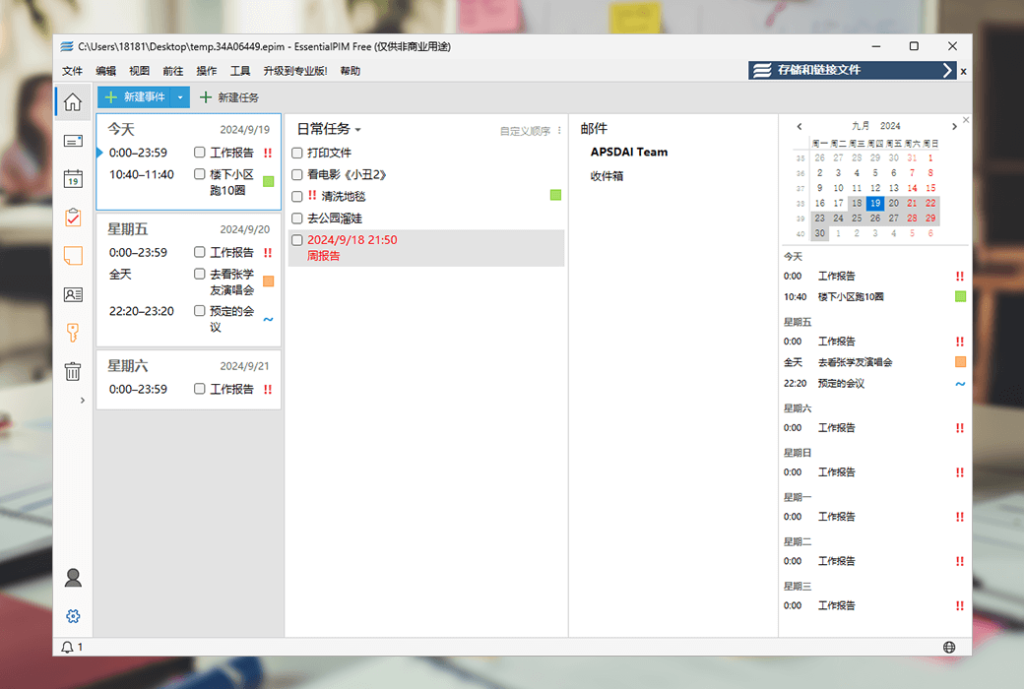Viewport: 1024px width, 689px height.
Task: Open the Calendar module icon
Action: coord(72,178)
